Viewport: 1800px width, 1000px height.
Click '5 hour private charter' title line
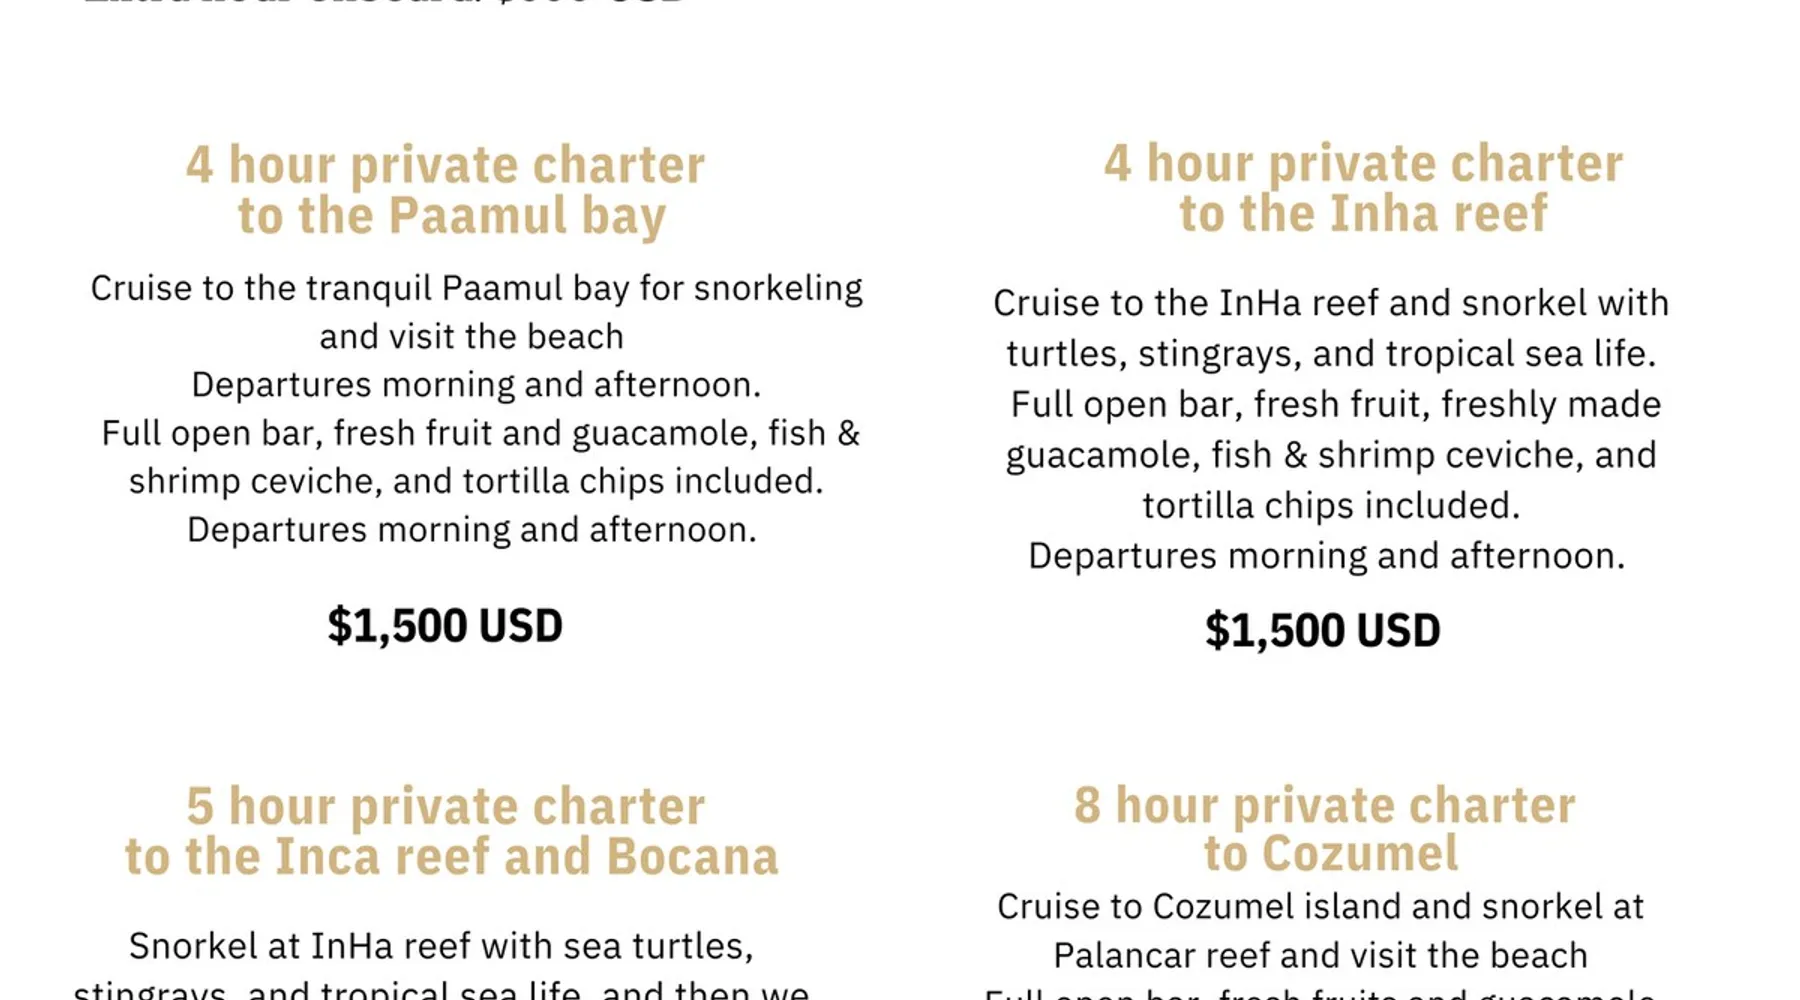point(446,806)
